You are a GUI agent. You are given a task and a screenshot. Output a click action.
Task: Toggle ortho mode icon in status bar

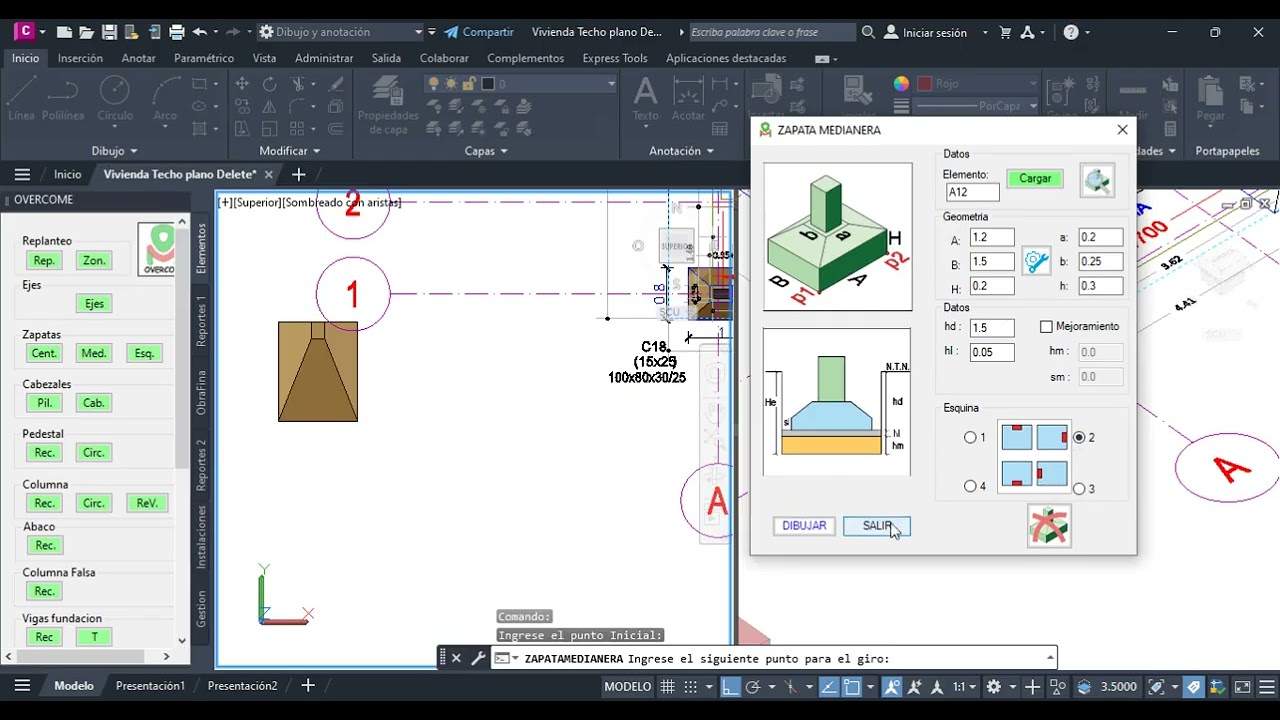[x=731, y=687]
